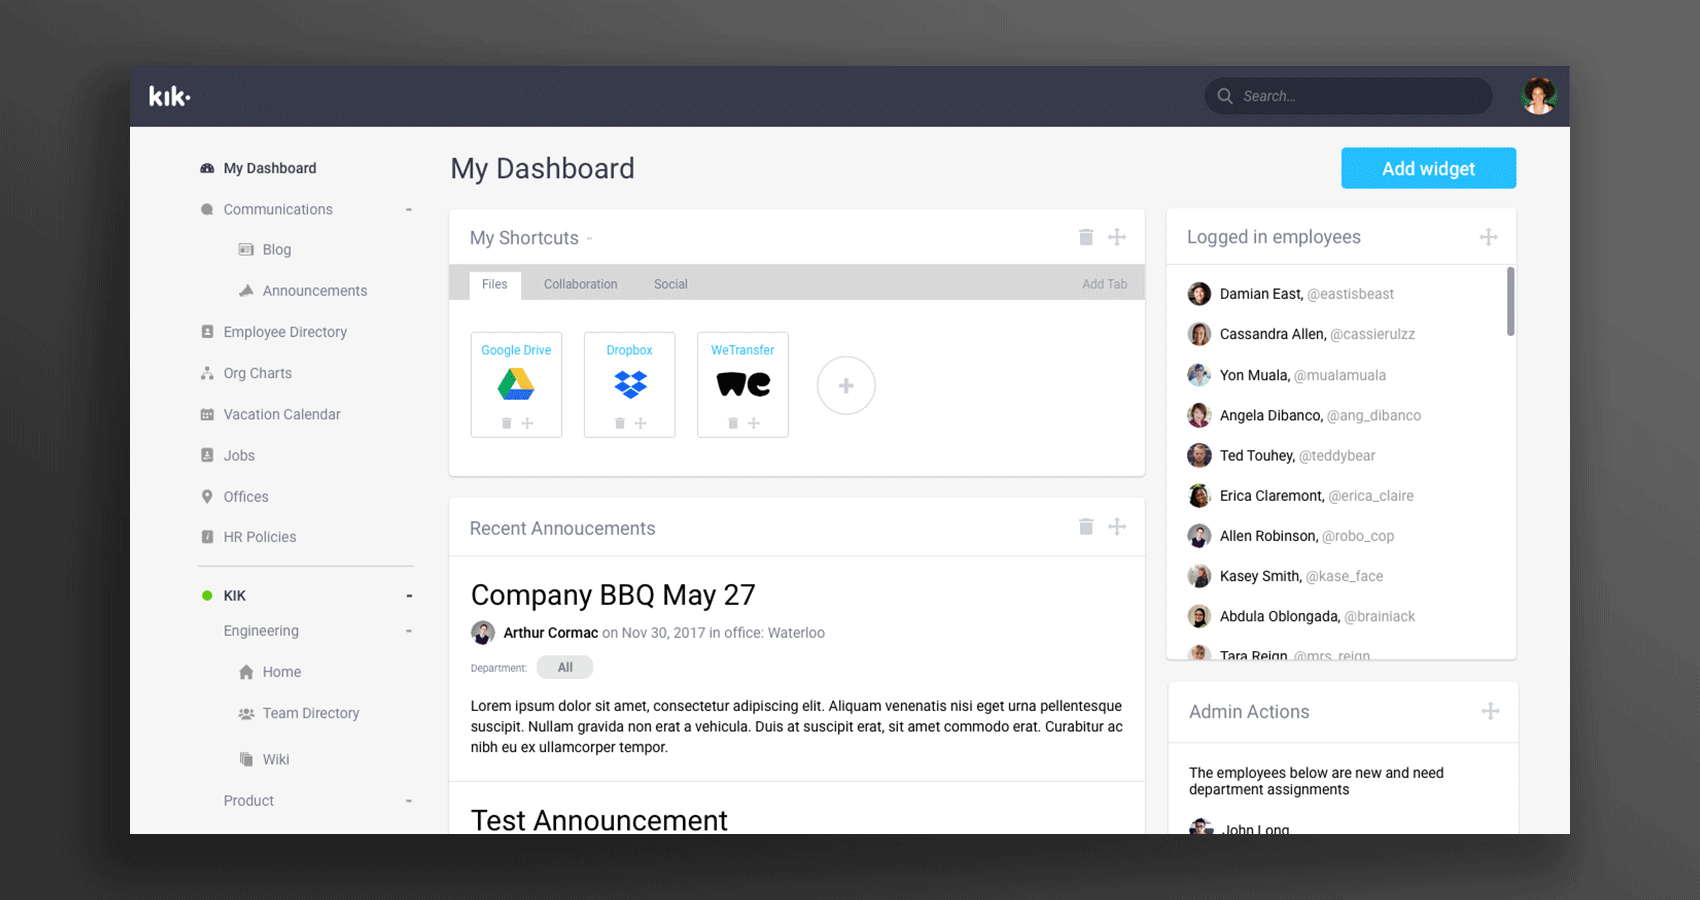Collapse the Communications section

[x=409, y=209]
